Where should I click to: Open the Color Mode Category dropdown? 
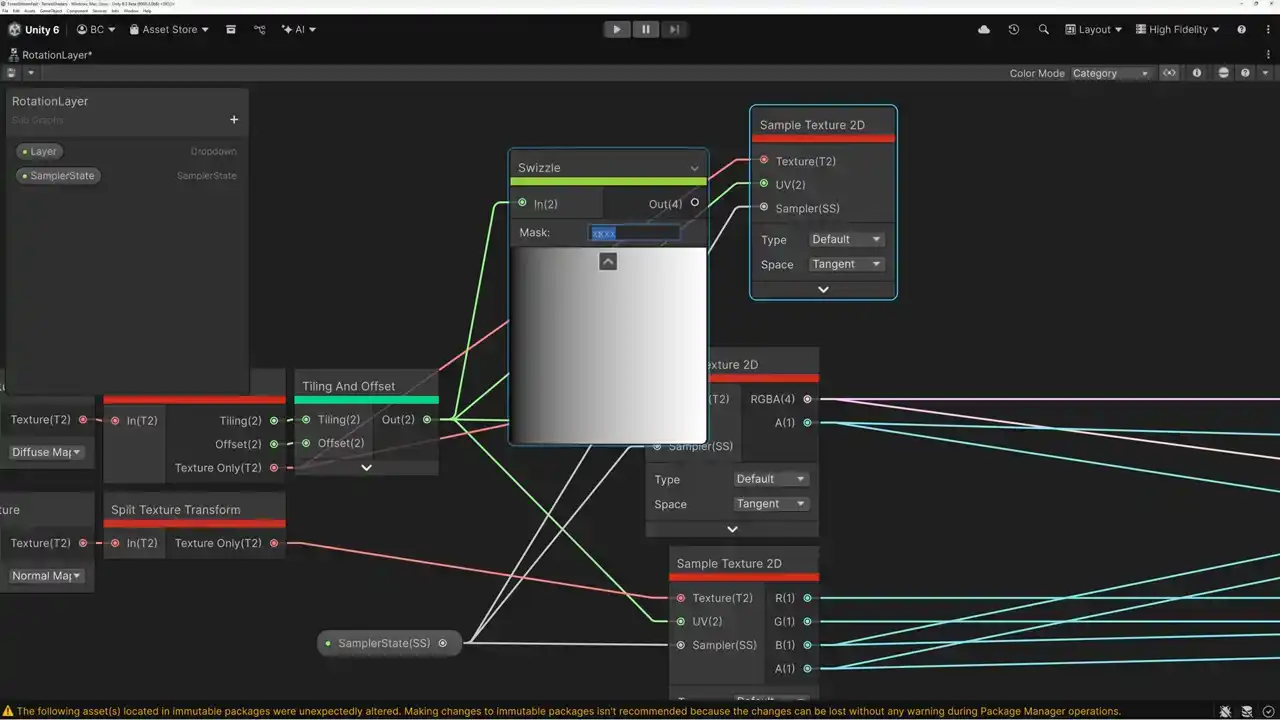[1111, 73]
